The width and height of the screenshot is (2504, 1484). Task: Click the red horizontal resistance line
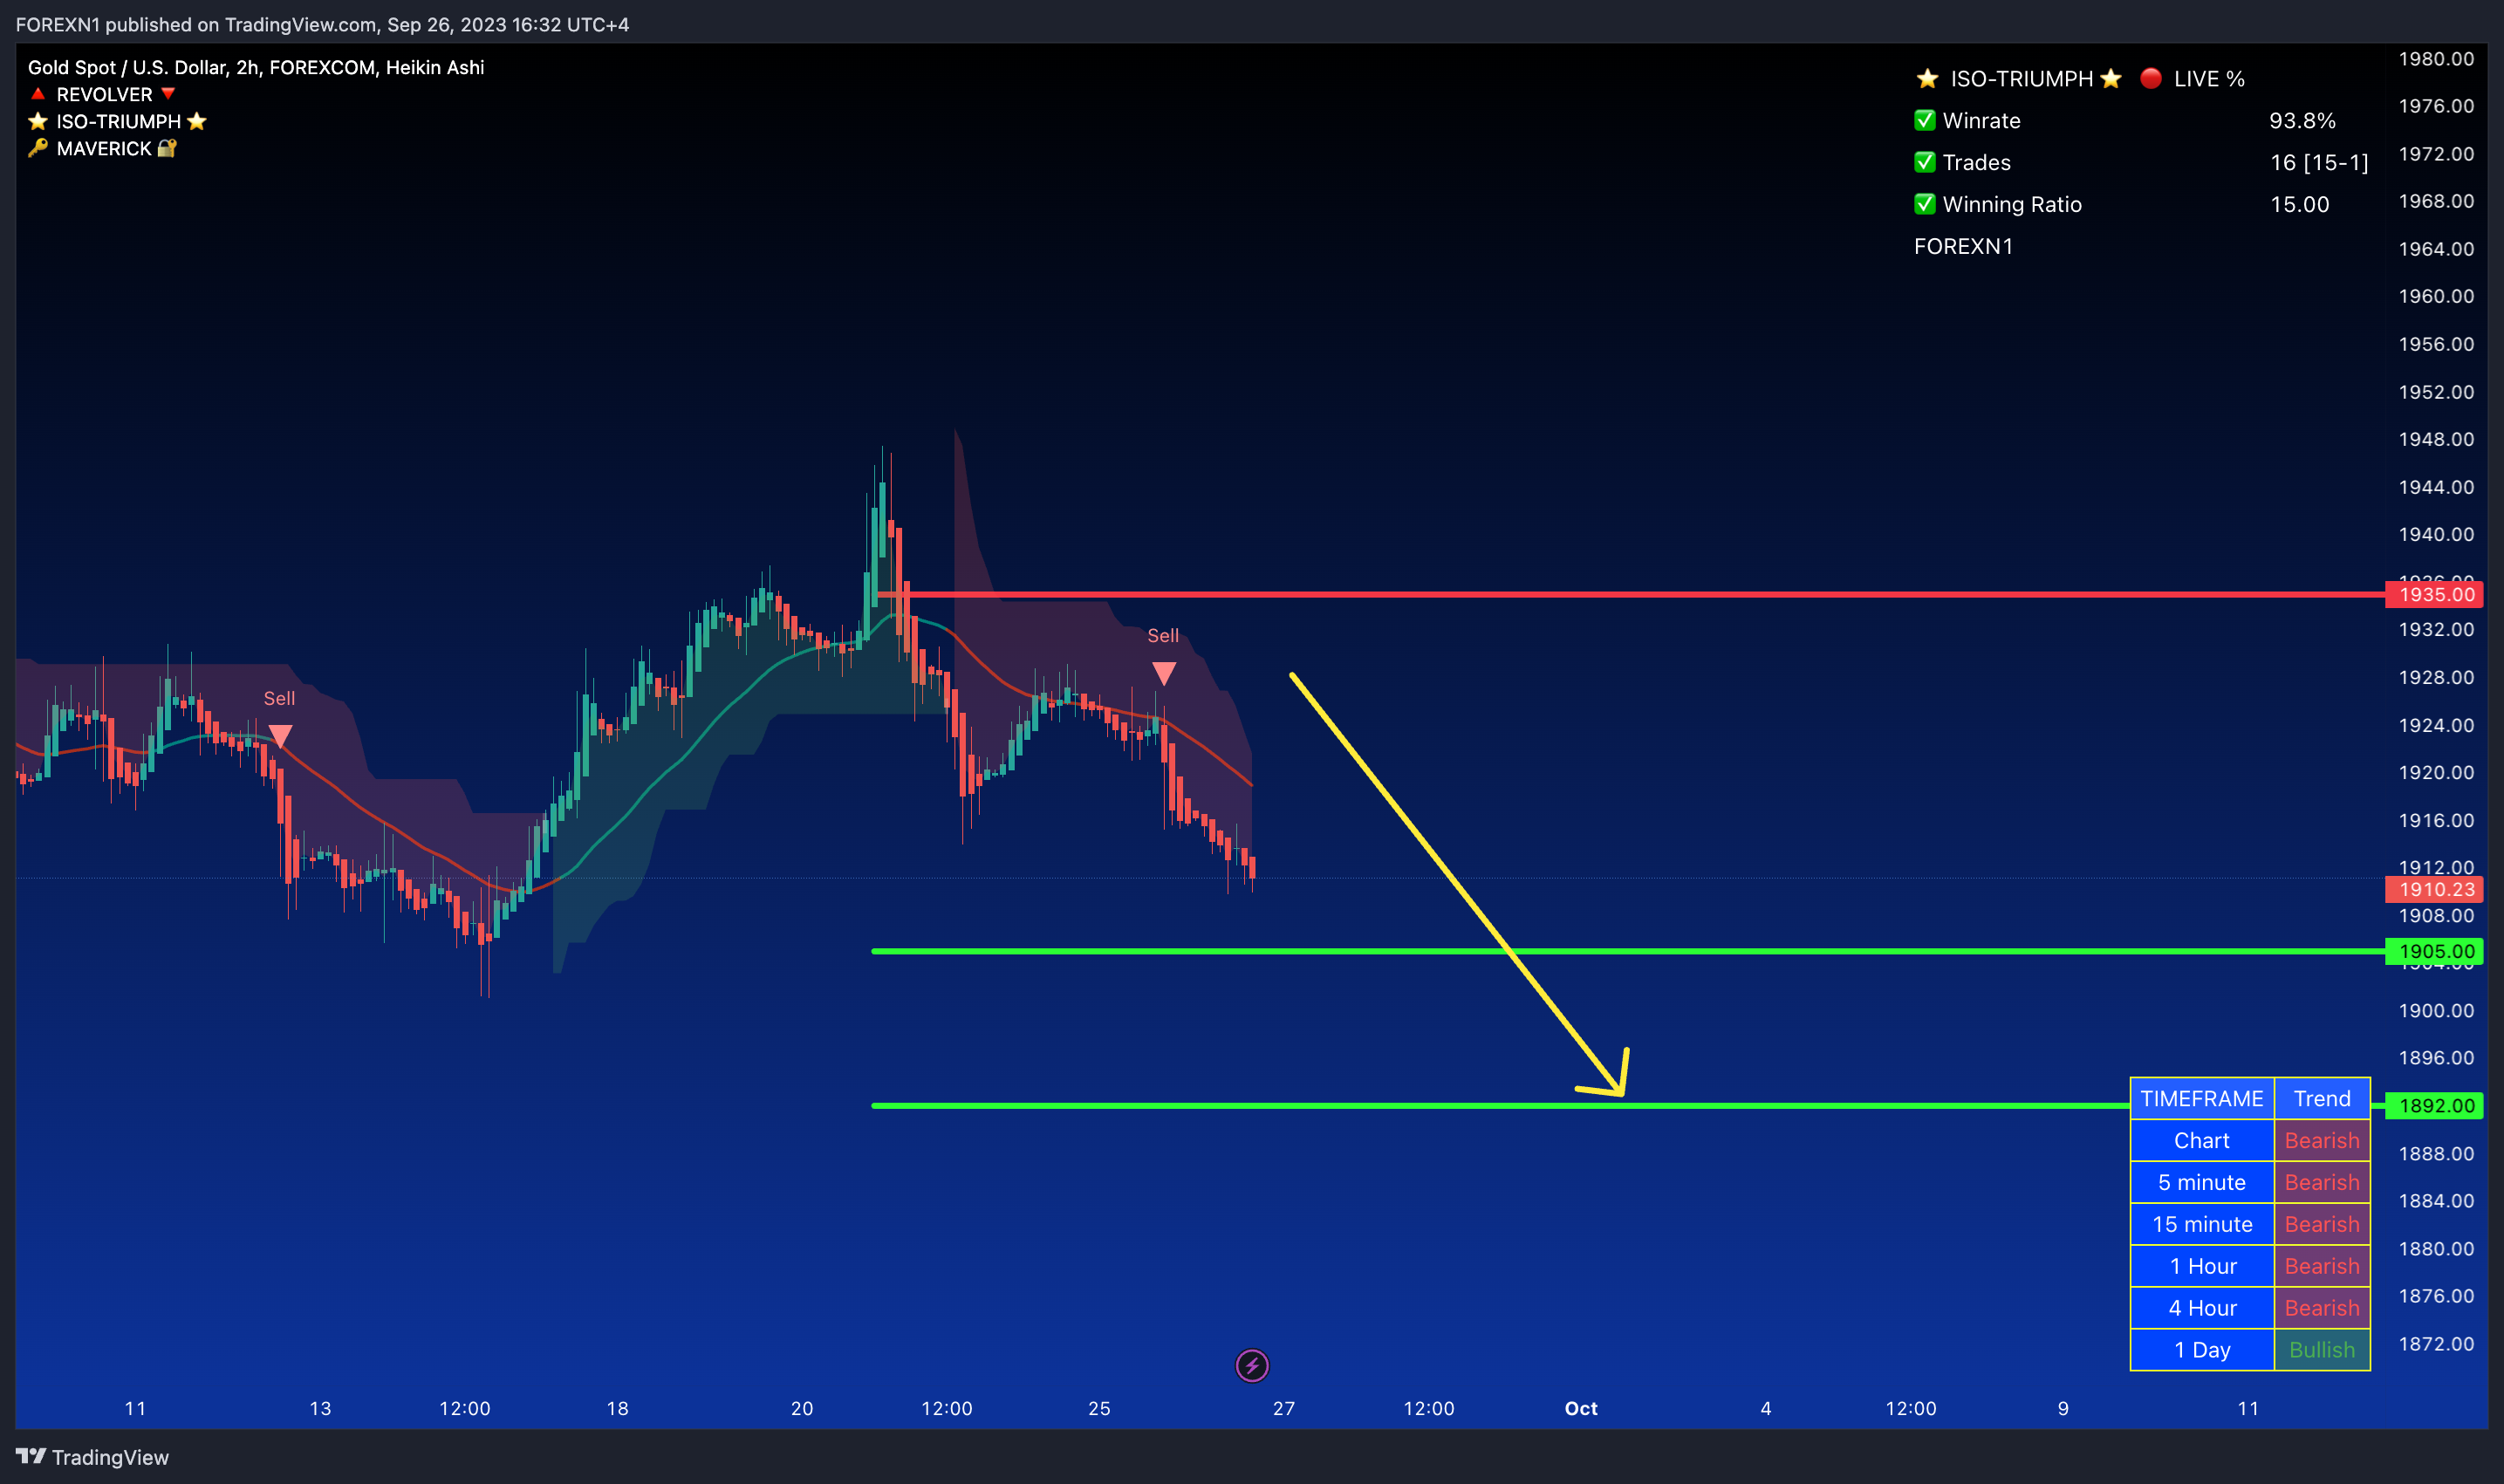[x=1630, y=594]
